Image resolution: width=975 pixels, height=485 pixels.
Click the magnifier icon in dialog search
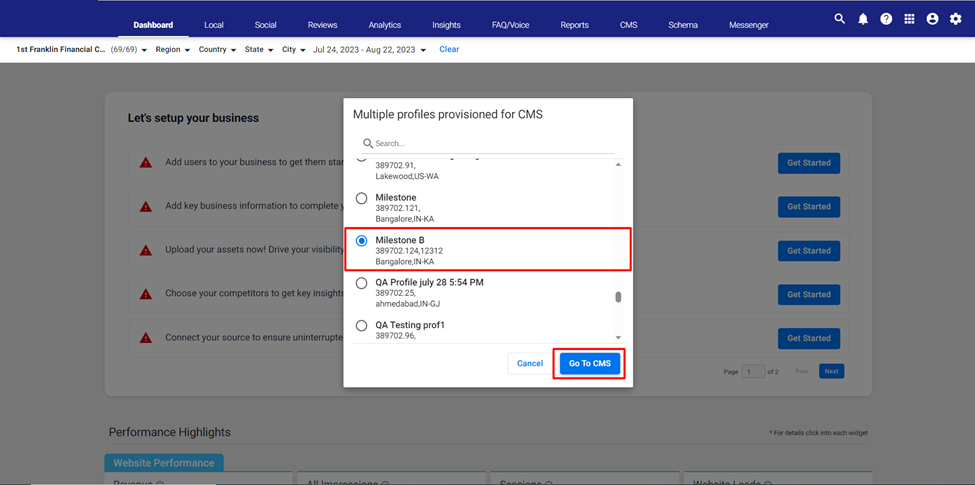point(368,143)
